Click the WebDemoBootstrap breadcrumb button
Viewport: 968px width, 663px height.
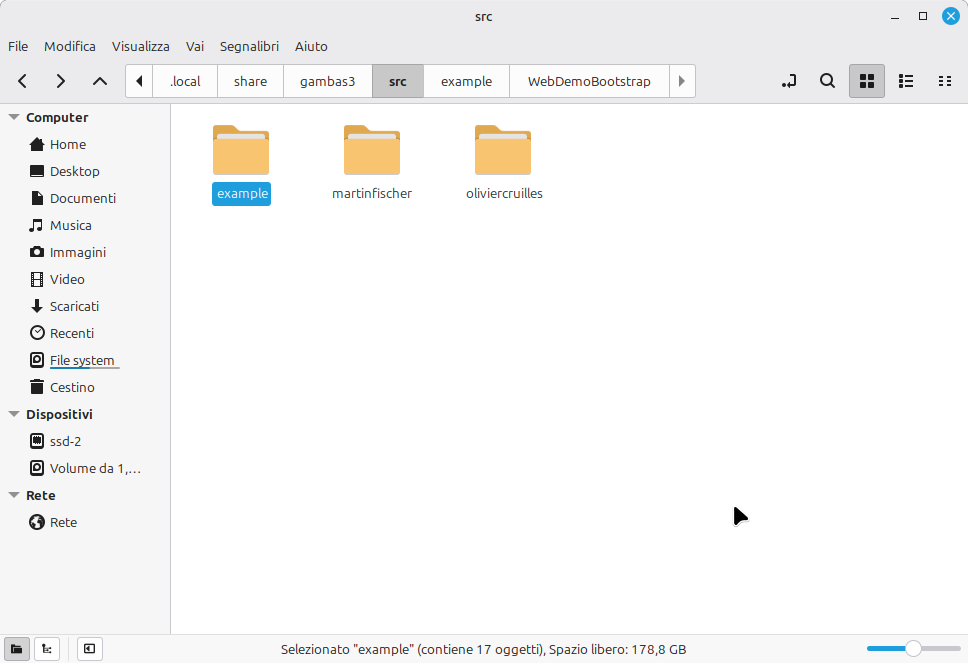[x=588, y=81]
